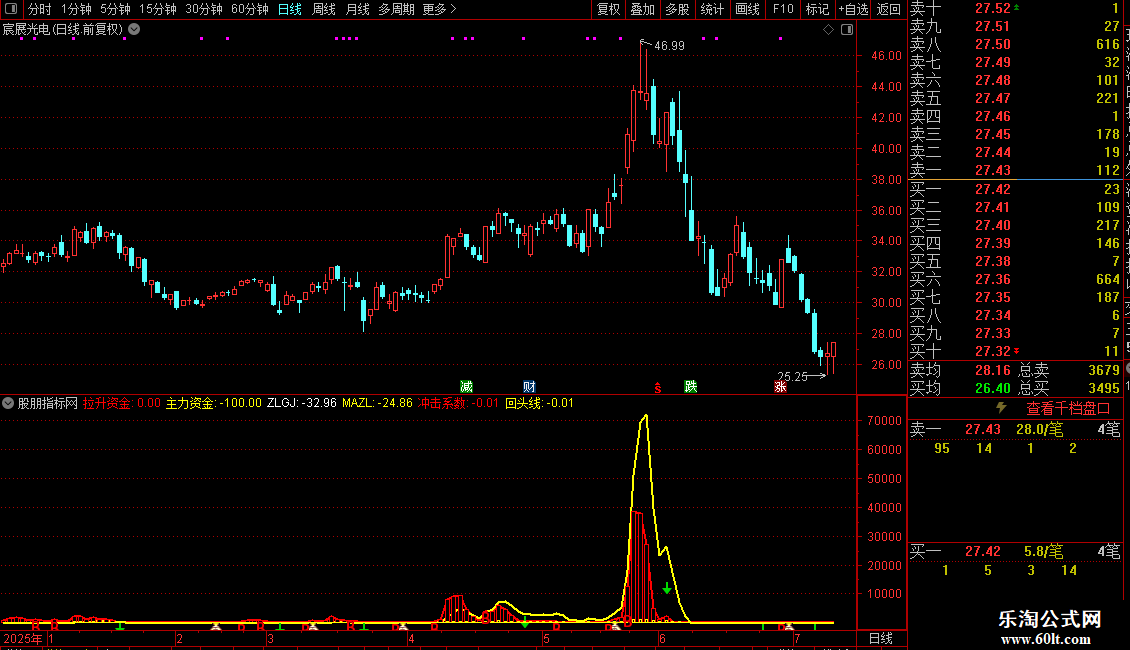Expand the 更多 periods menu
The width and height of the screenshot is (1130, 650).
(x=440, y=9)
